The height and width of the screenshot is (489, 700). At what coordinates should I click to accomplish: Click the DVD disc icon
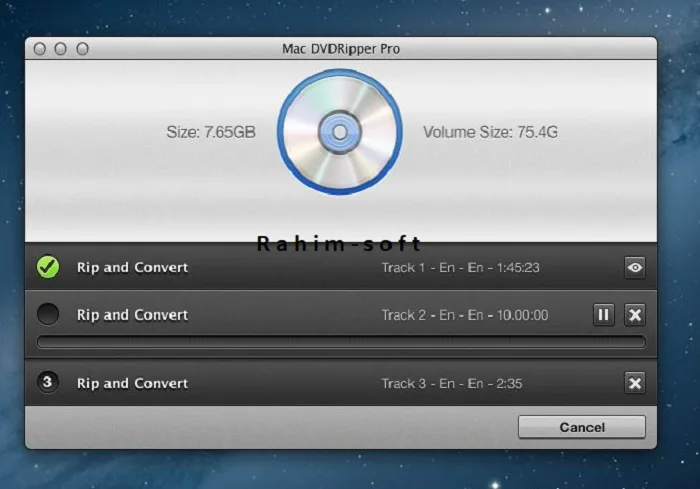(x=340, y=132)
